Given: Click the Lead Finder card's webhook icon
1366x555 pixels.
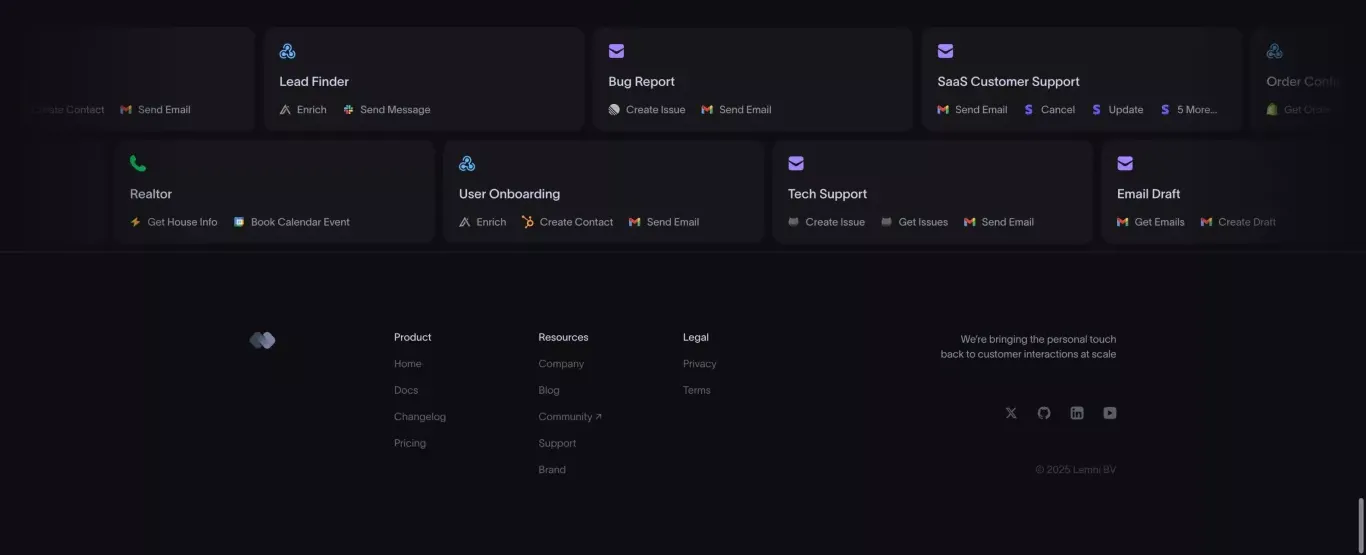Looking at the screenshot, I should 287,51.
